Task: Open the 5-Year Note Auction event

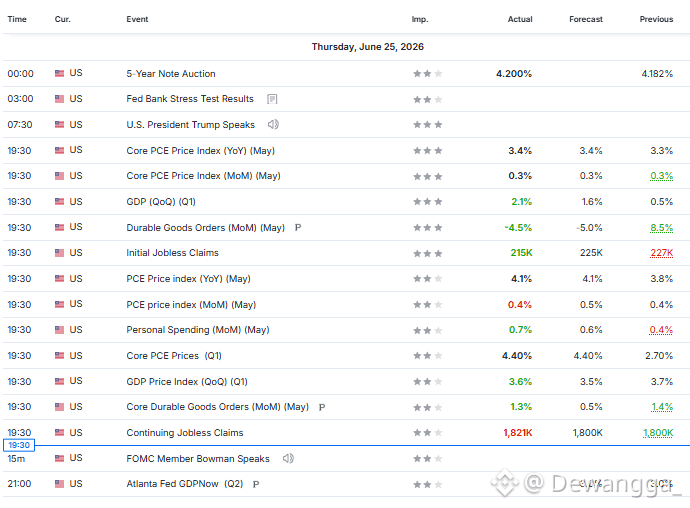Action: pos(171,74)
